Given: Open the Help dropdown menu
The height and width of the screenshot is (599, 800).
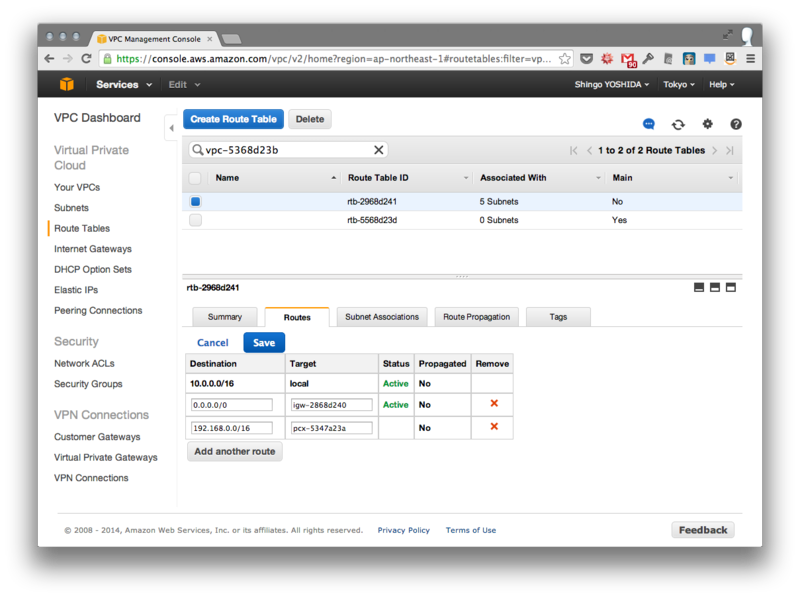Looking at the screenshot, I should click(721, 84).
